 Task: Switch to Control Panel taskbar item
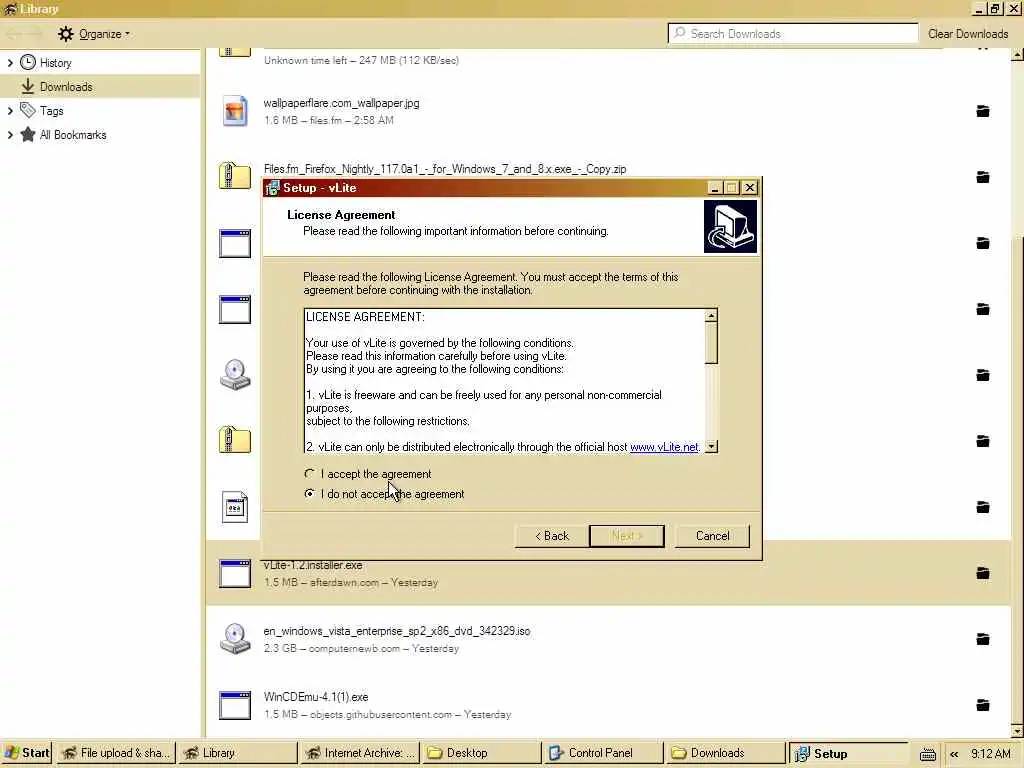click(x=604, y=753)
